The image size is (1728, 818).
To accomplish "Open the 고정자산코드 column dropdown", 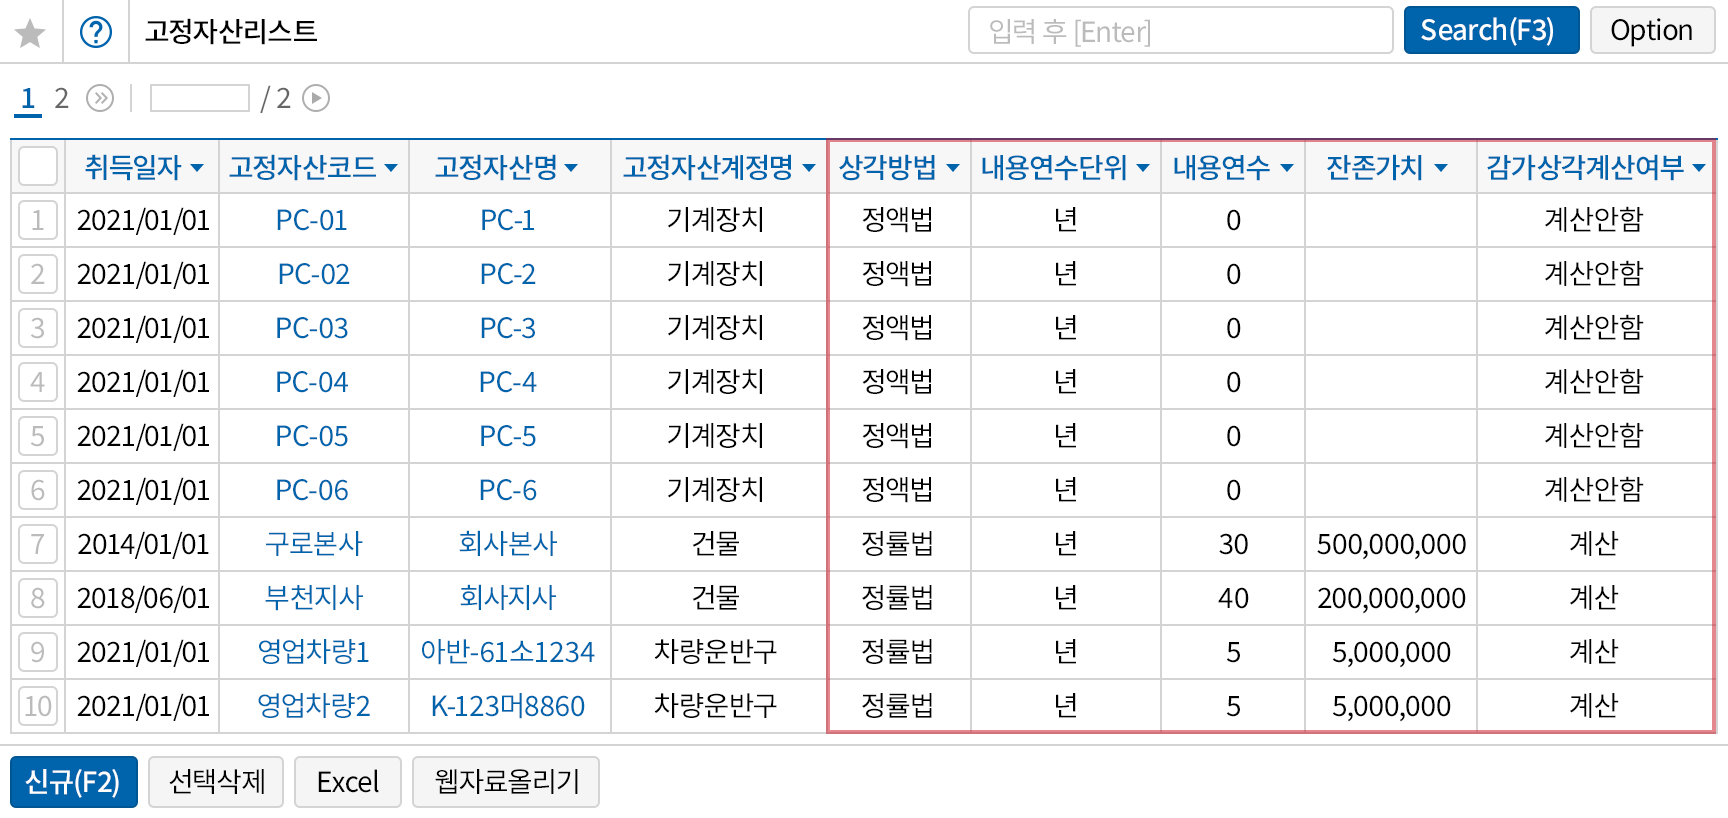I will pos(391,168).
